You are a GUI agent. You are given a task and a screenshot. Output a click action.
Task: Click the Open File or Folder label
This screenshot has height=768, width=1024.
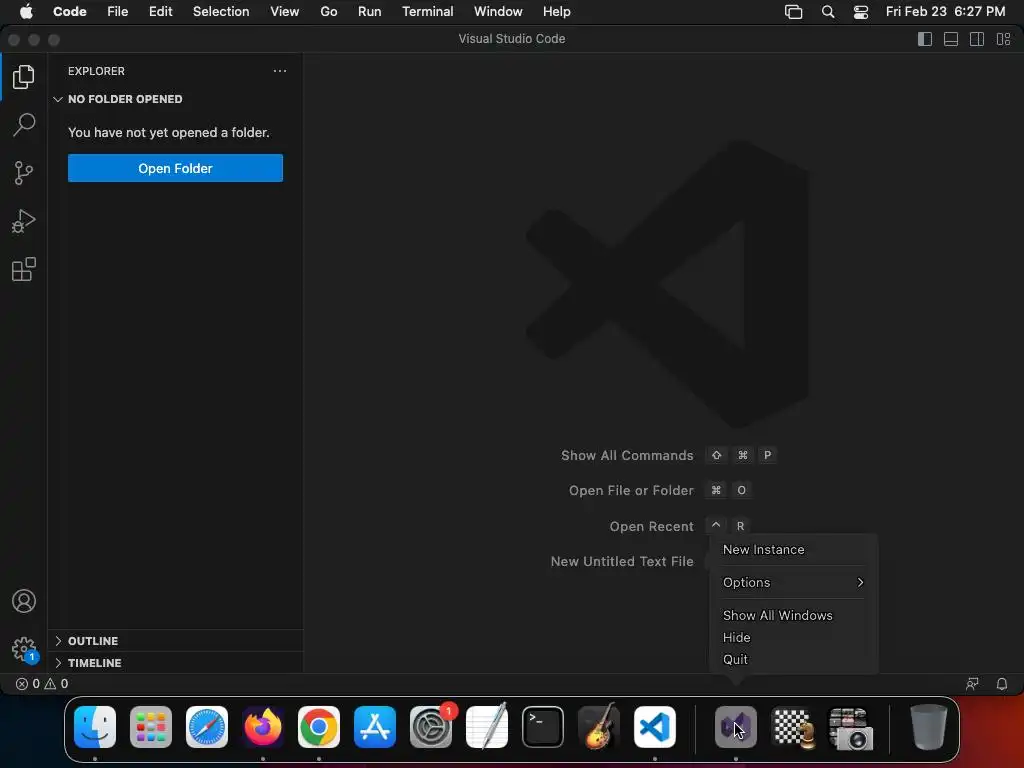pyautogui.click(x=631, y=490)
